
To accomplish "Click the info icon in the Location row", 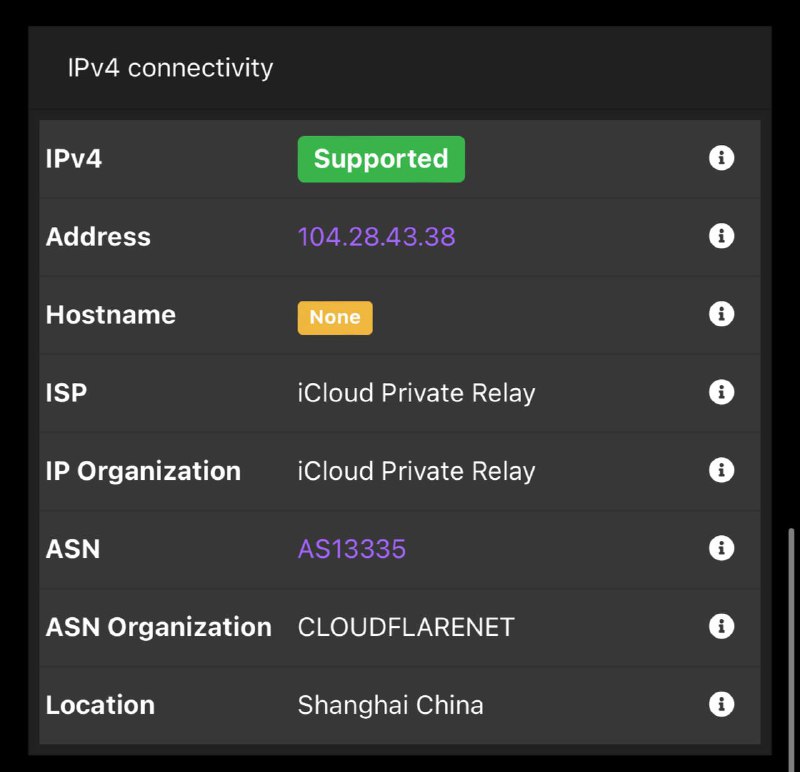I will pos(721,704).
